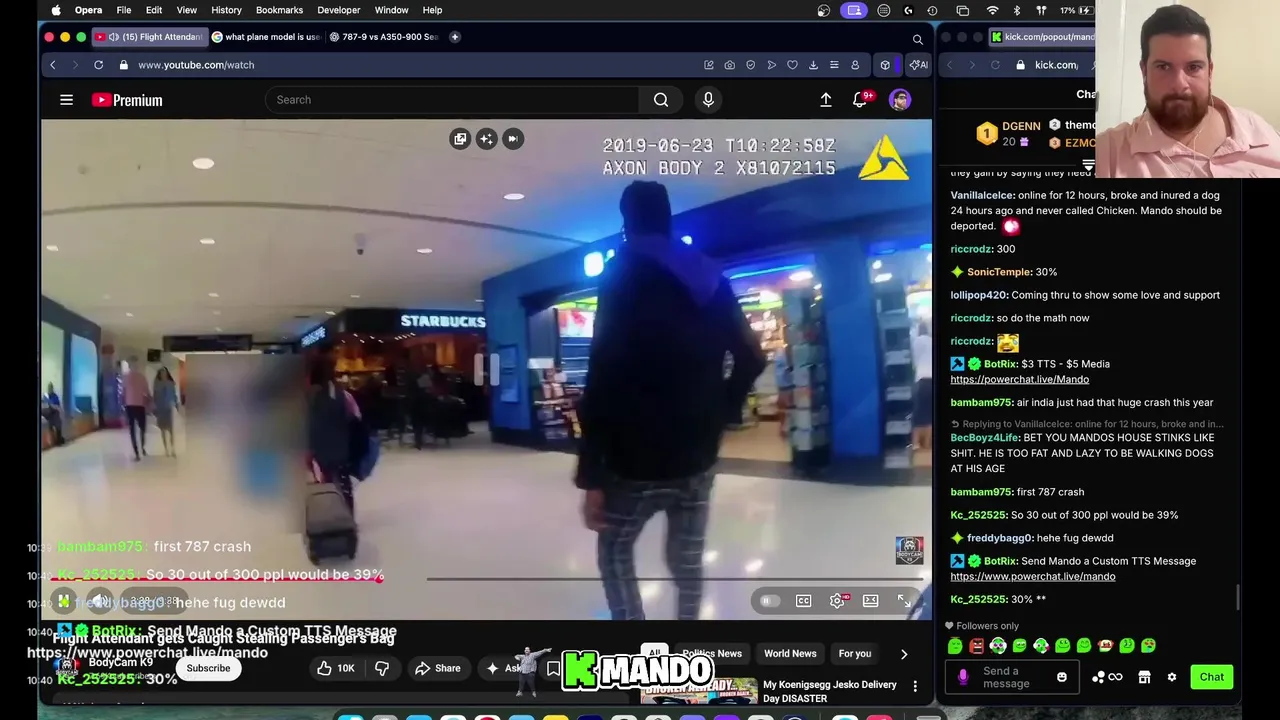Open Opera AI assistant button
Viewport: 1280px width, 720px height.
(917, 65)
